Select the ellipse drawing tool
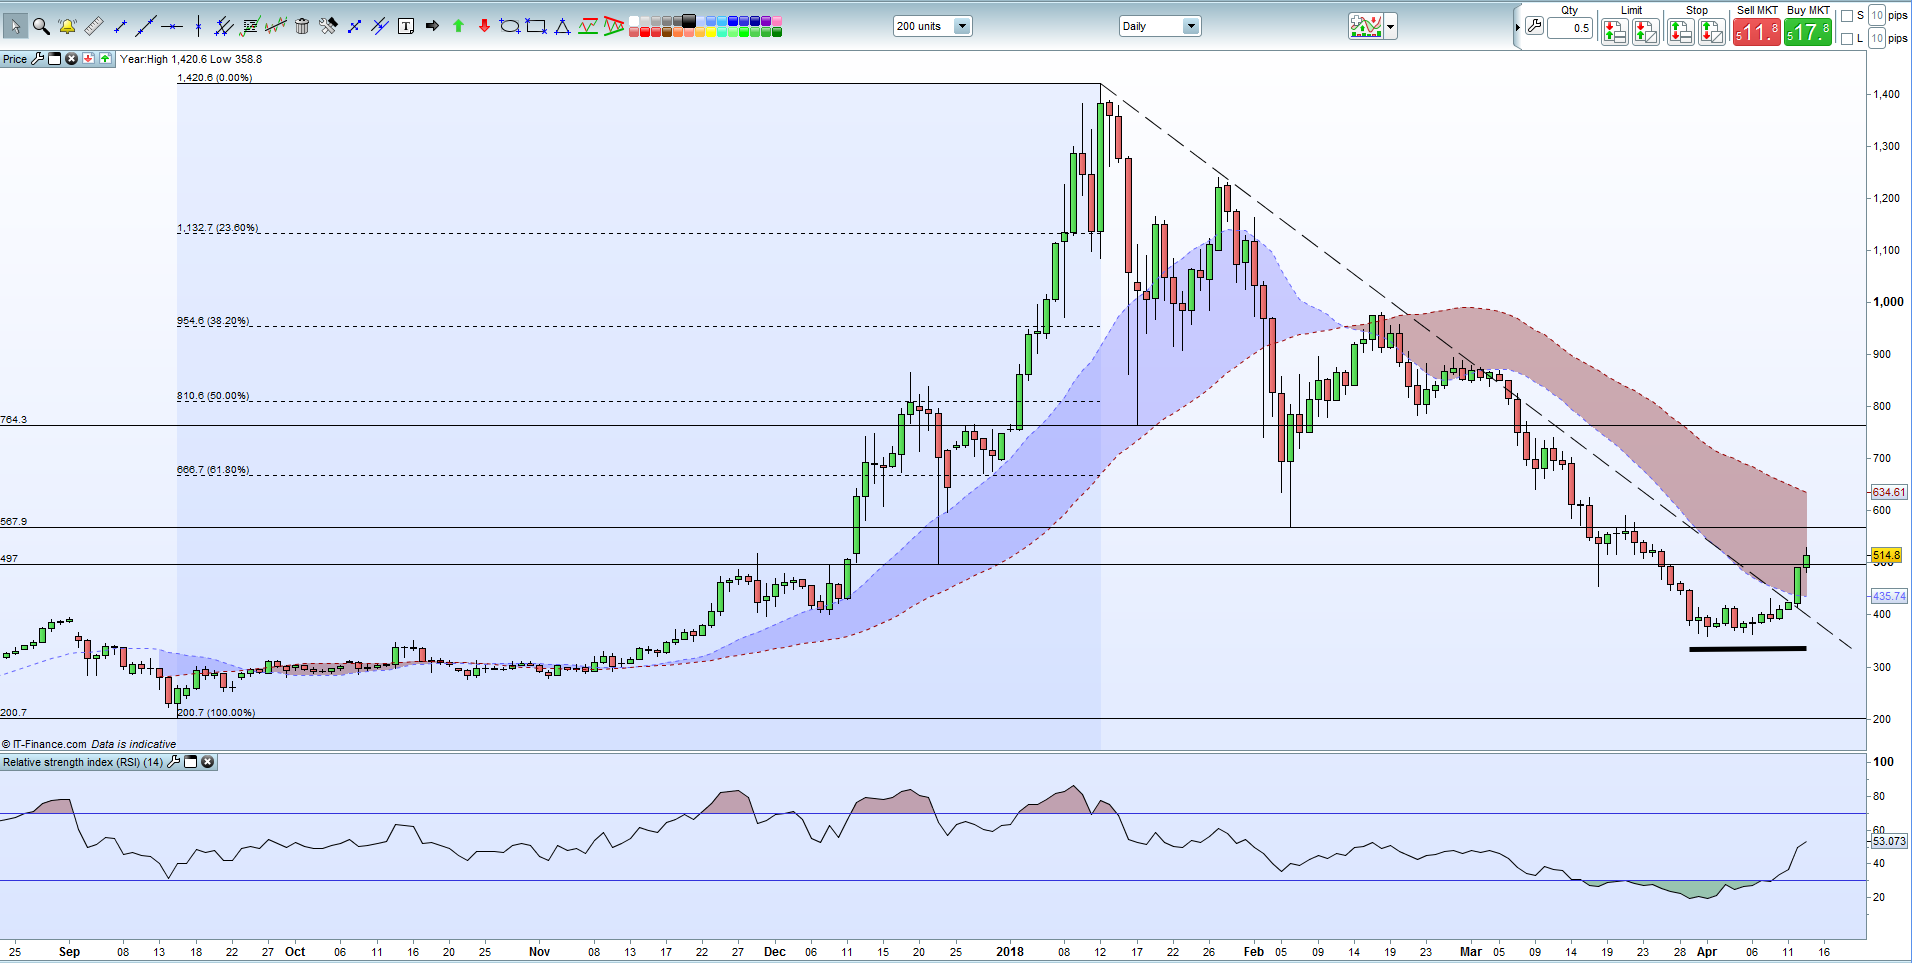The width and height of the screenshot is (1912, 963). (x=510, y=27)
